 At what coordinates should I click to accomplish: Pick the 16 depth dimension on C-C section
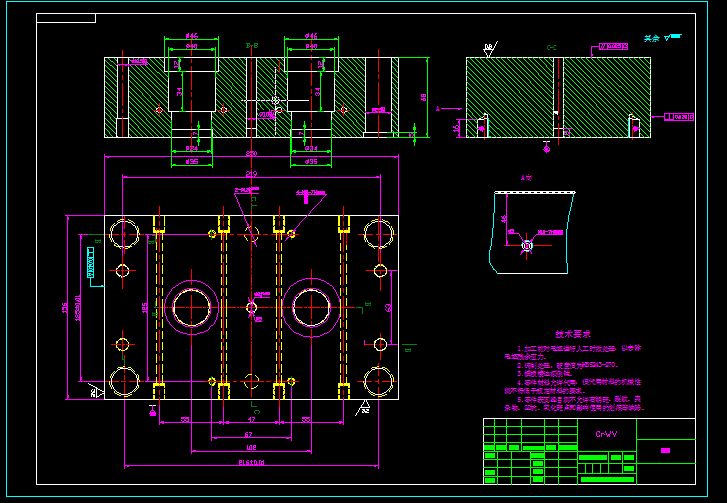tap(457, 127)
